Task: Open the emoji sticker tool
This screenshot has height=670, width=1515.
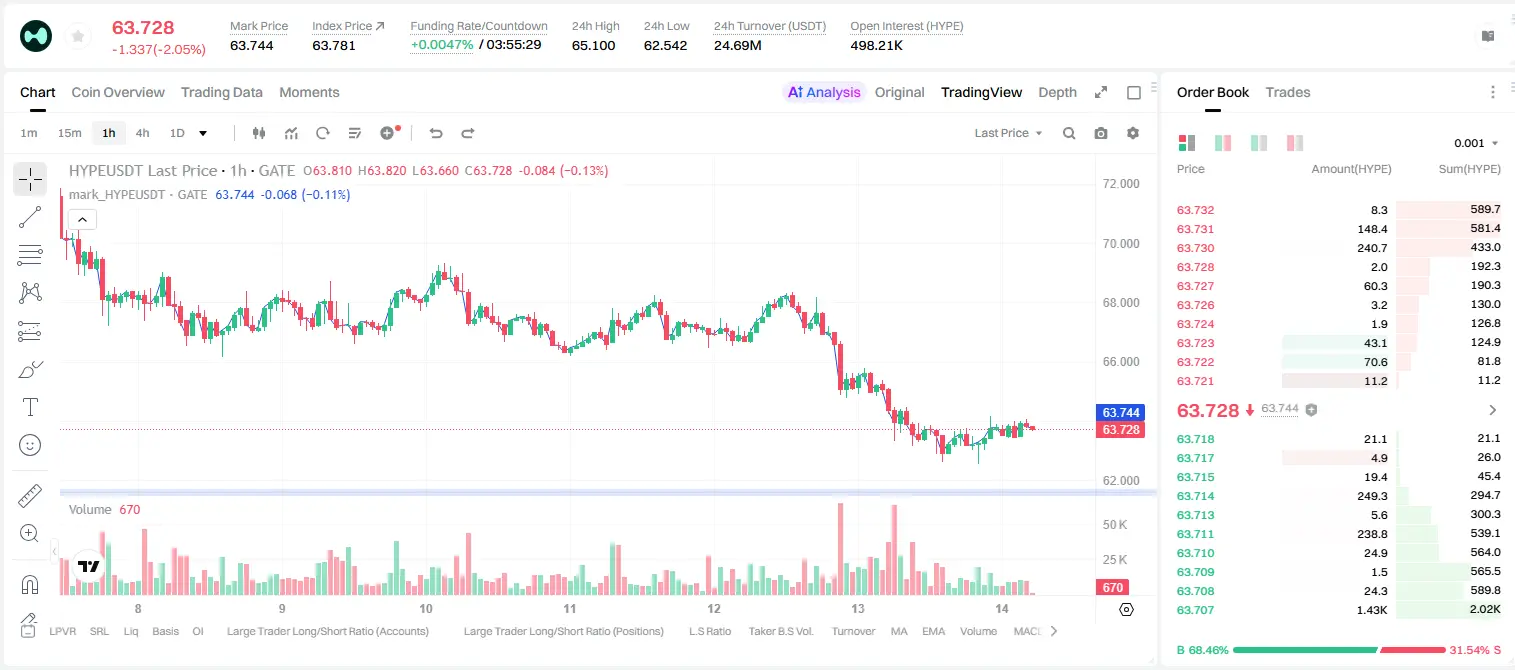Action: tap(30, 445)
